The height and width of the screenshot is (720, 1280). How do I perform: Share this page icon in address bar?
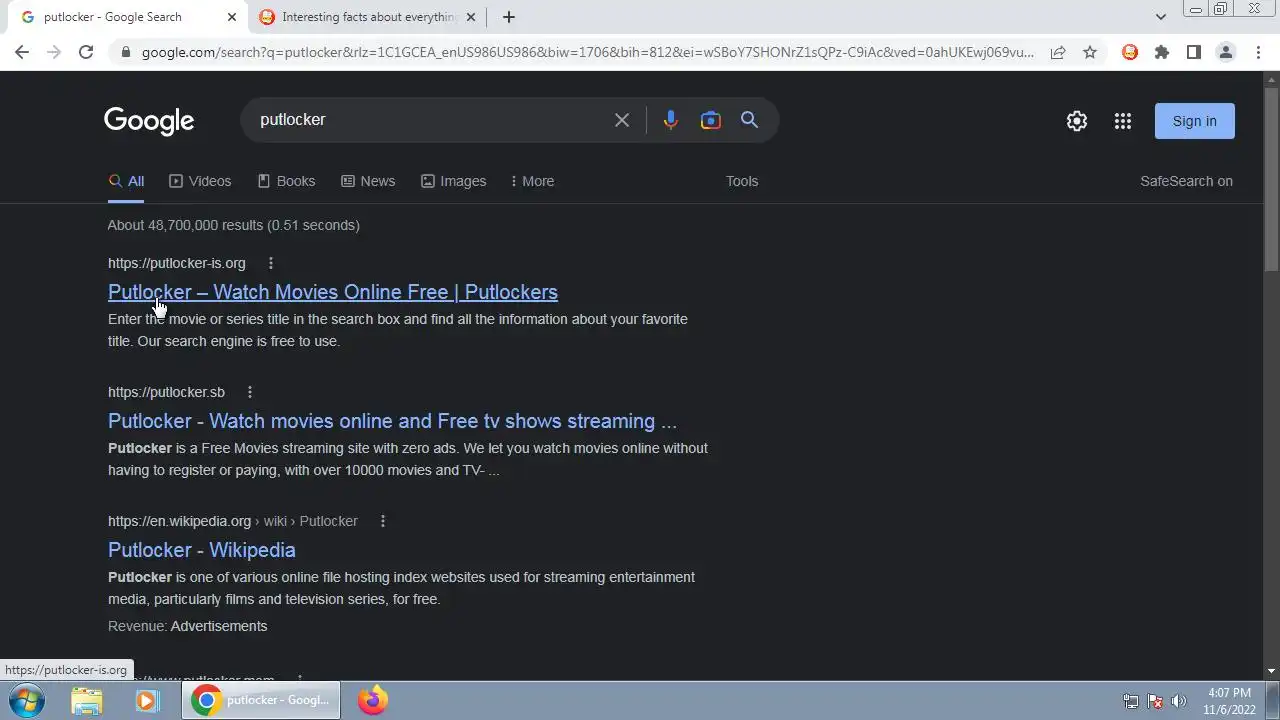coord(1058,52)
